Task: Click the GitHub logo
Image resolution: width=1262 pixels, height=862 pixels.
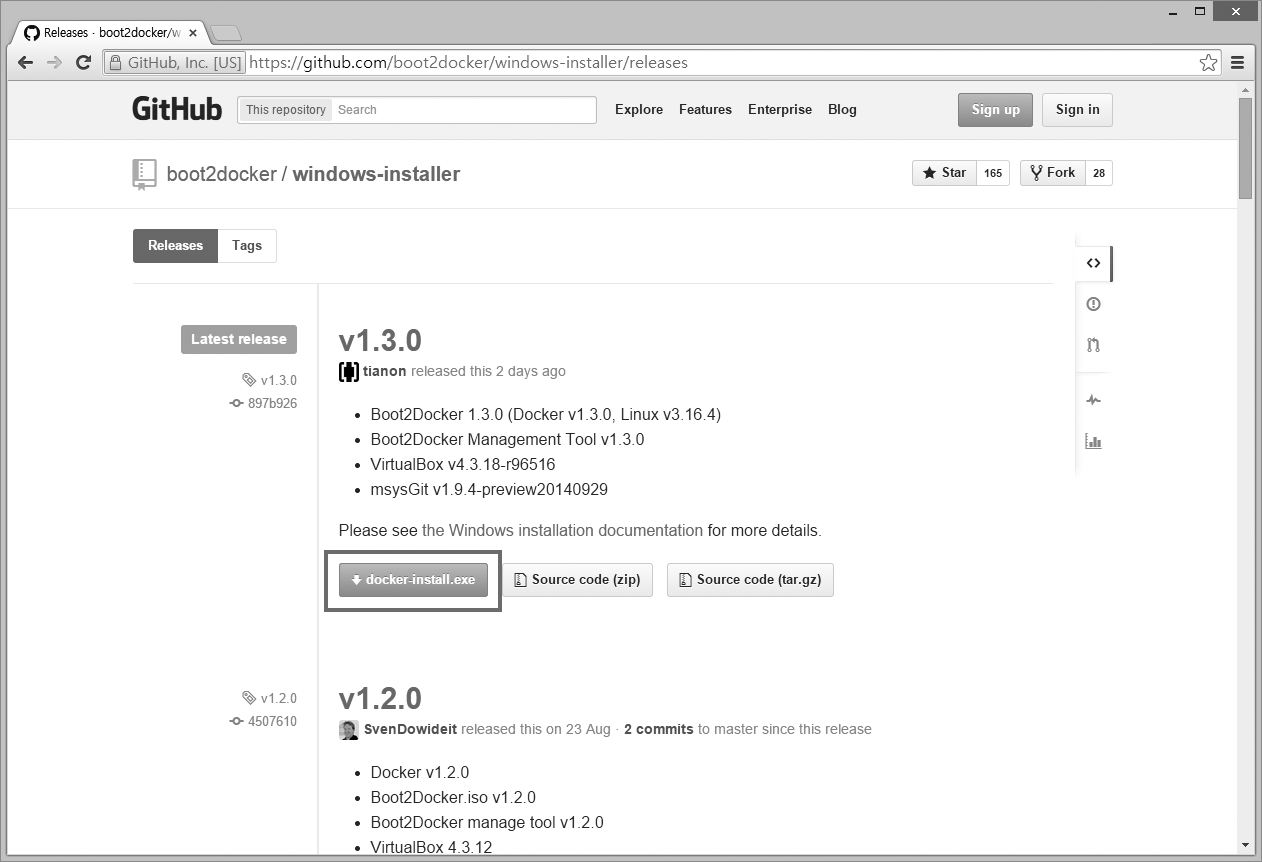Action: coord(177,109)
